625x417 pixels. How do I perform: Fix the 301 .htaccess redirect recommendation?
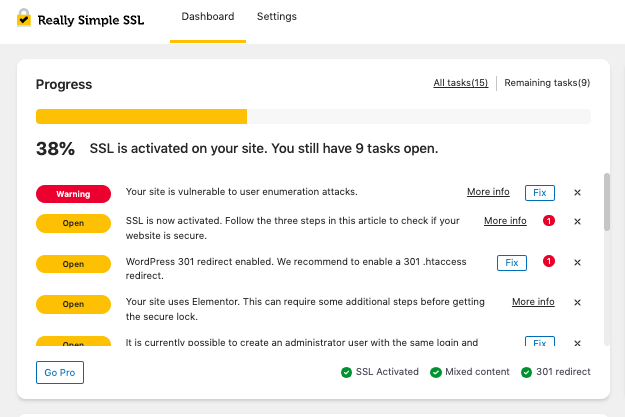coord(512,263)
